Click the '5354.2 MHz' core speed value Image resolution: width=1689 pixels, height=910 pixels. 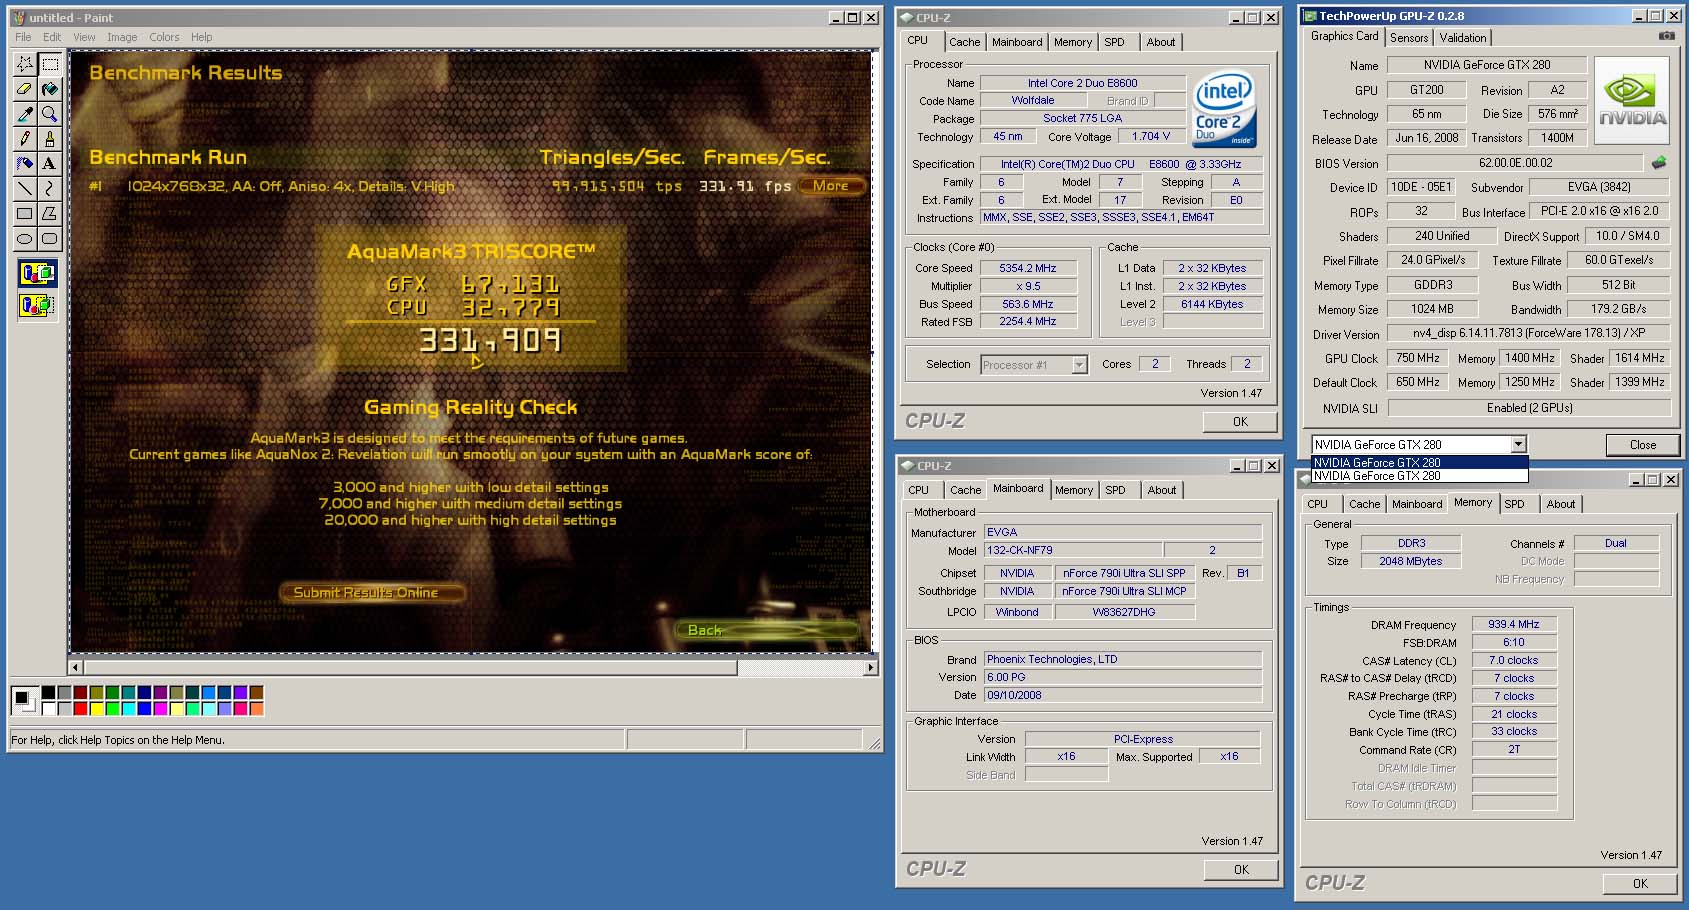coord(1027,268)
